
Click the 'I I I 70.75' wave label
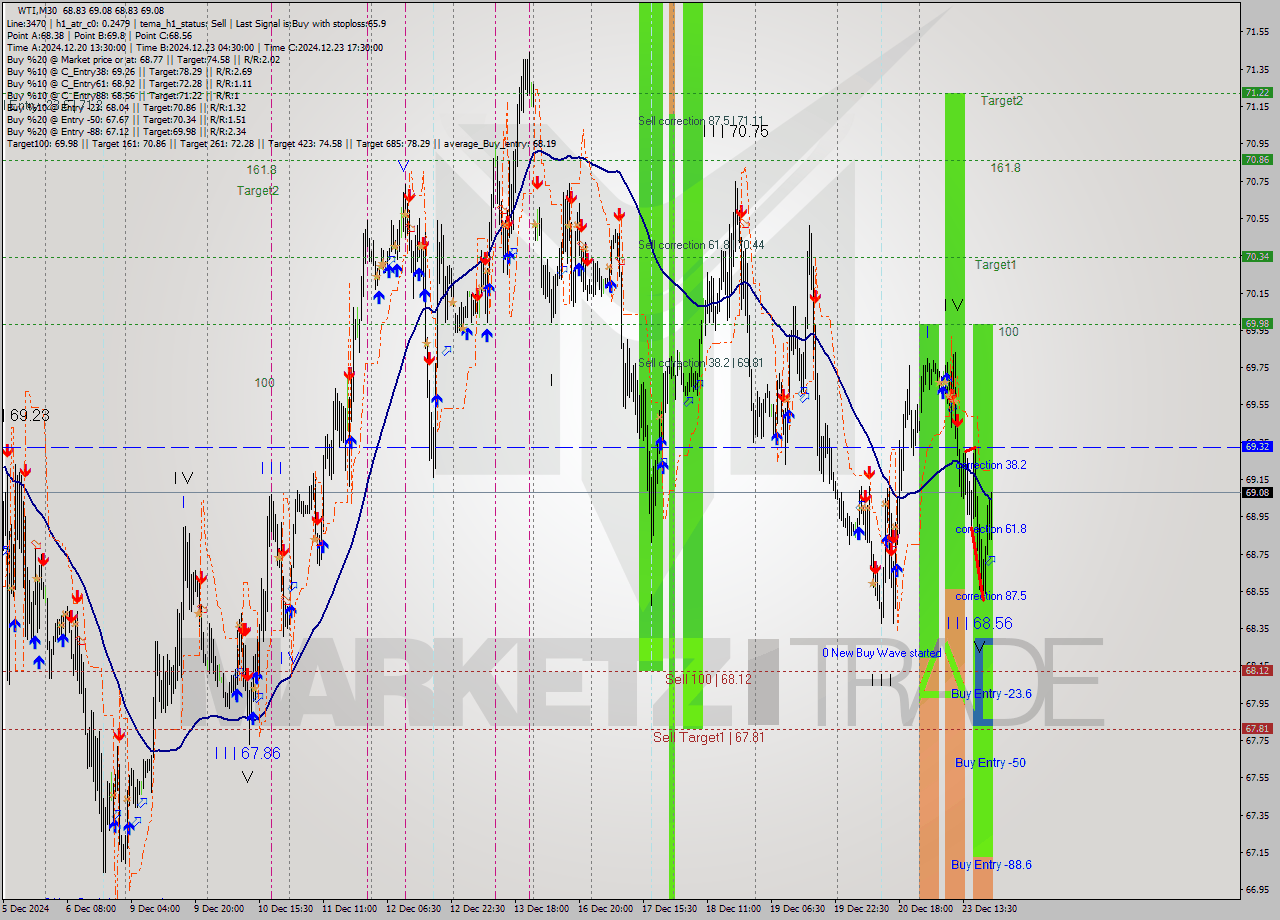pos(735,131)
